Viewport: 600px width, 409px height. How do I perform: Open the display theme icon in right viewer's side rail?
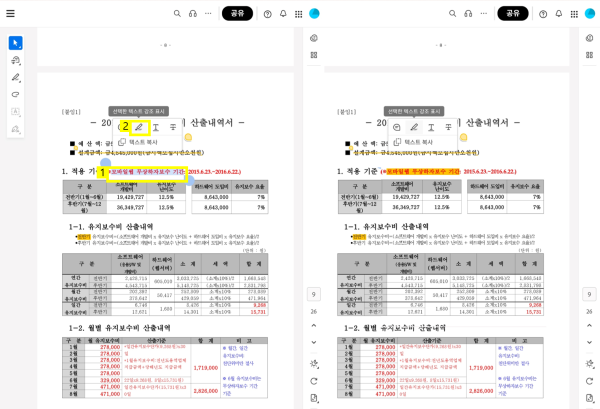point(590,364)
